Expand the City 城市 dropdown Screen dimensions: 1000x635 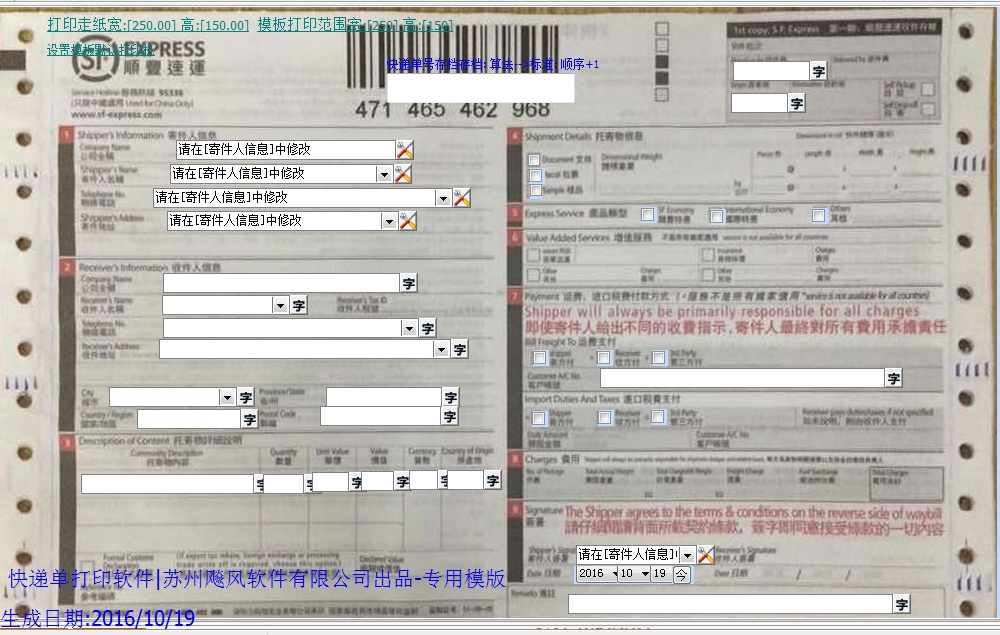[226, 397]
